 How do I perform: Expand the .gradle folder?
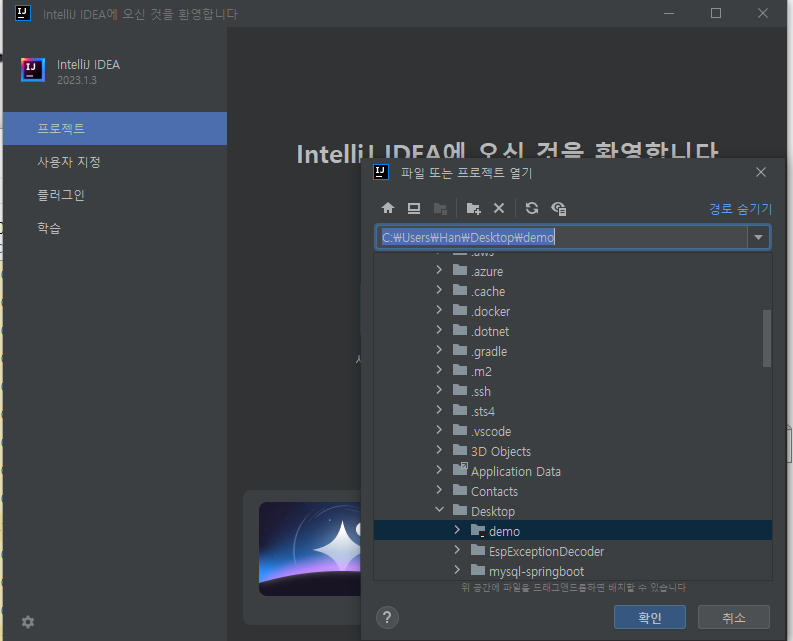click(439, 350)
